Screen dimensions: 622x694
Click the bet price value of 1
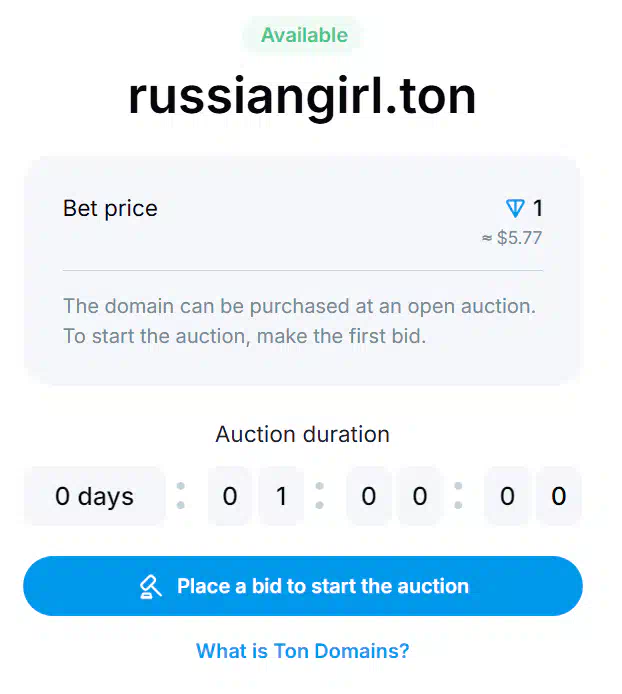pos(538,208)
